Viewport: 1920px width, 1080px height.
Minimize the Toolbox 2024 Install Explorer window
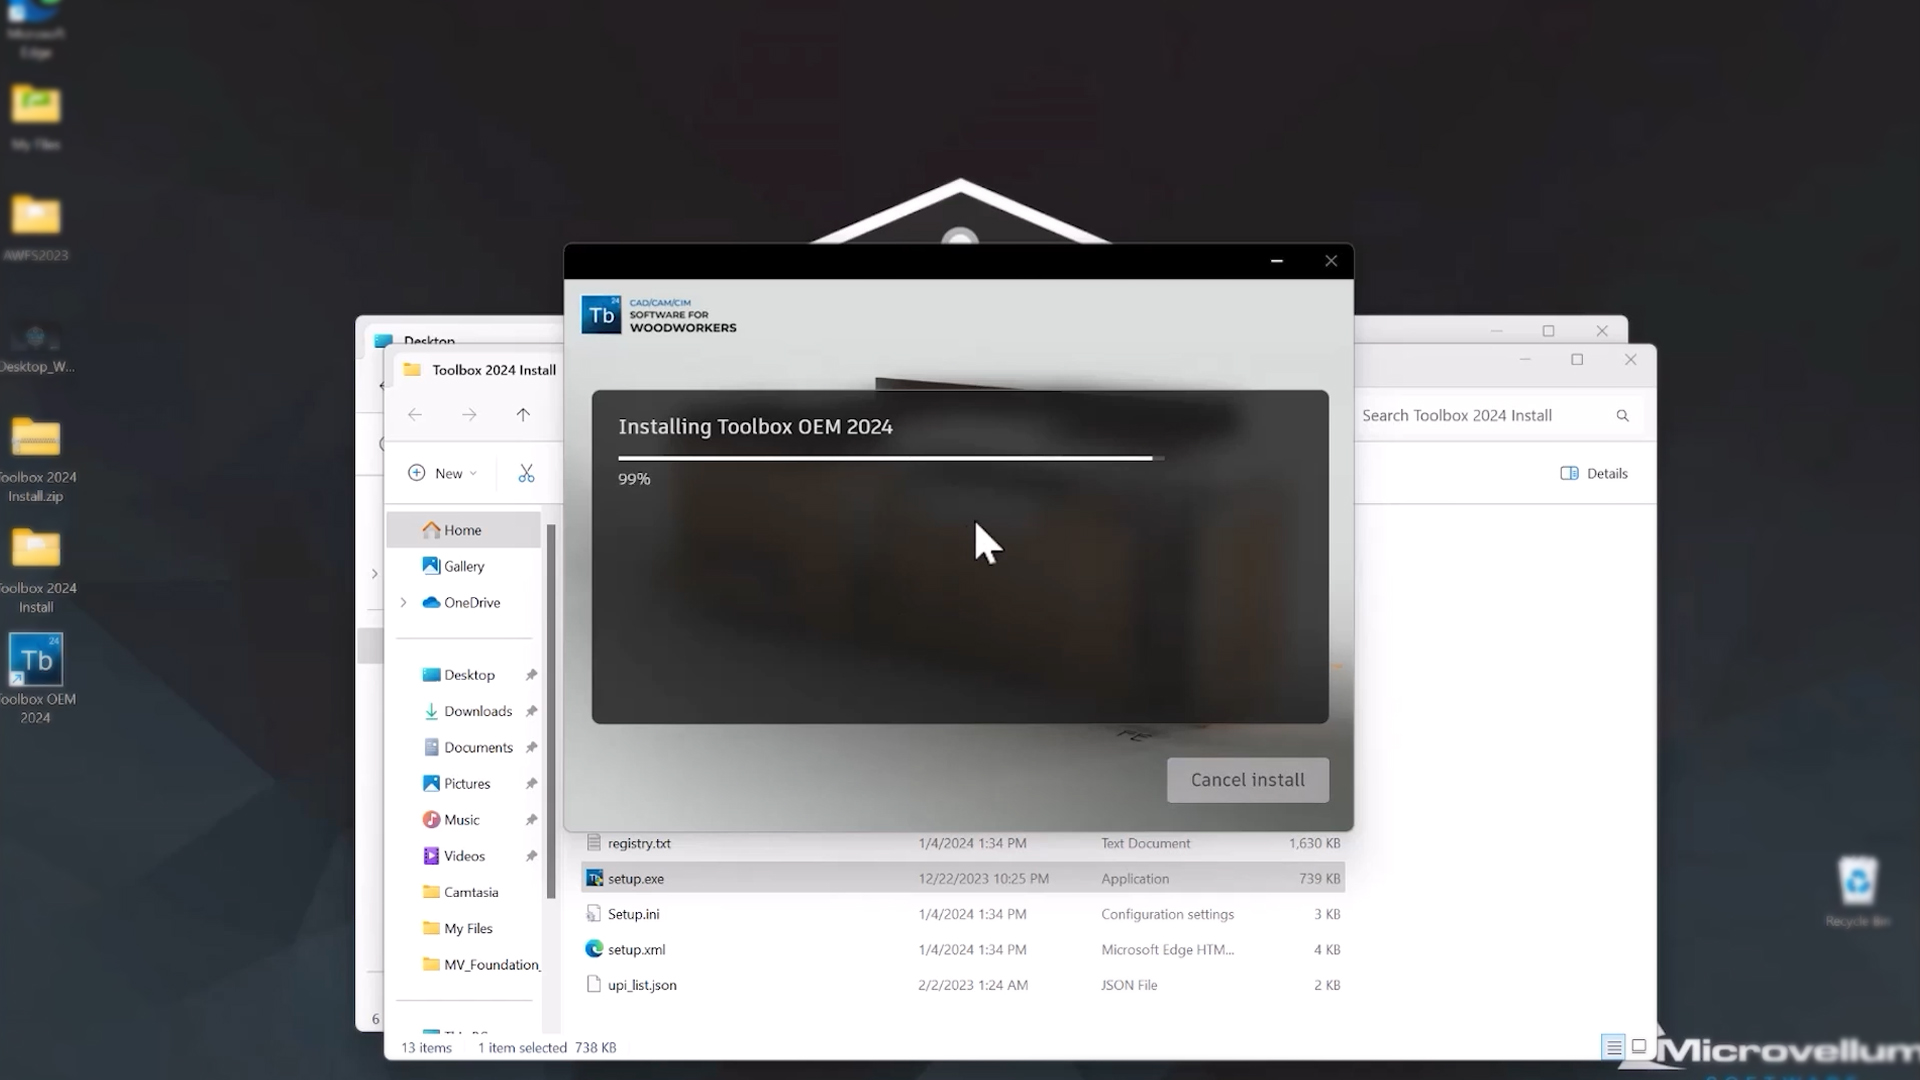[x=1525, y=360]
